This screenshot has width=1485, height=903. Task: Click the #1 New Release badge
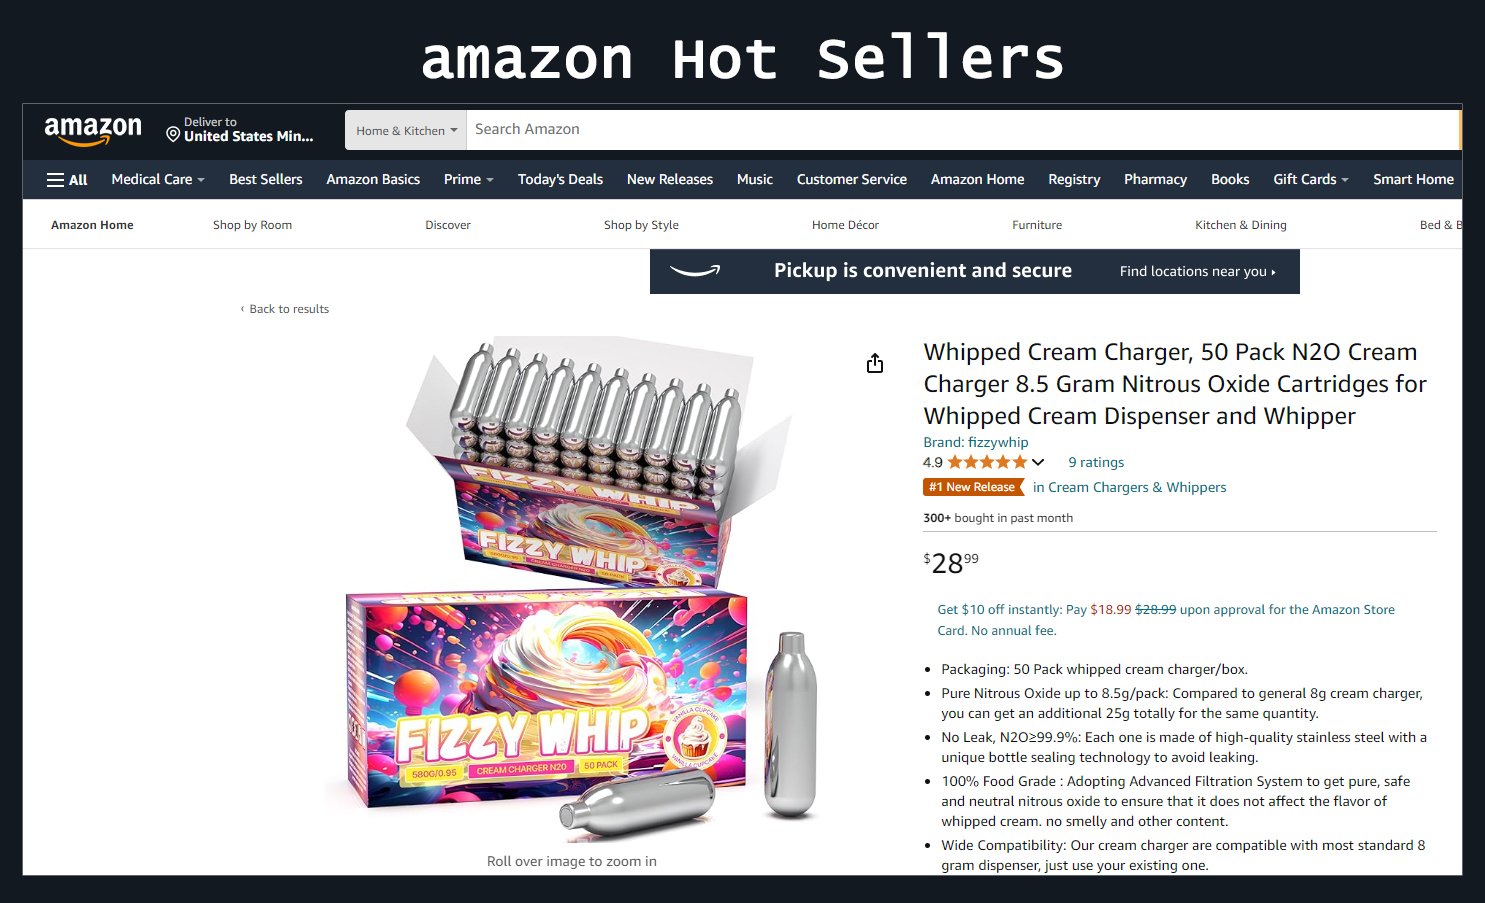[973, 487]
